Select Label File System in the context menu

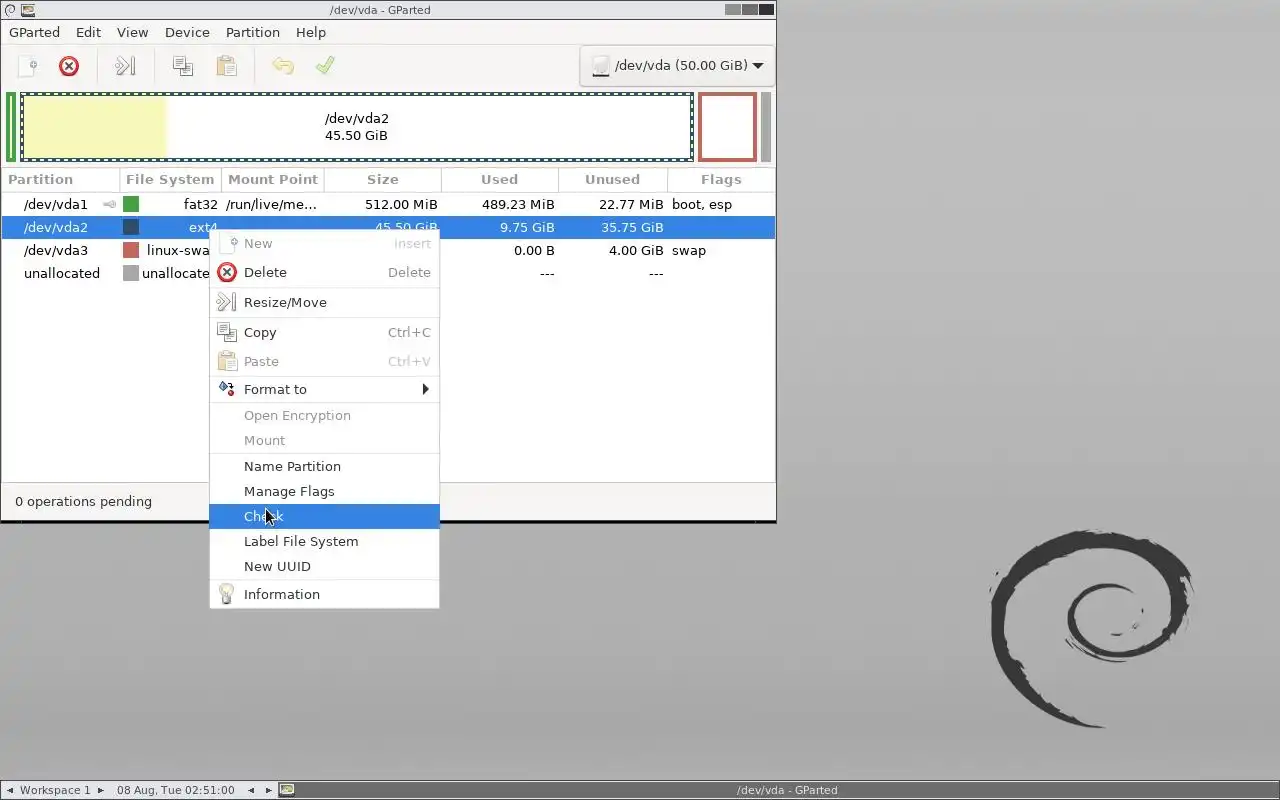[324, 541]
